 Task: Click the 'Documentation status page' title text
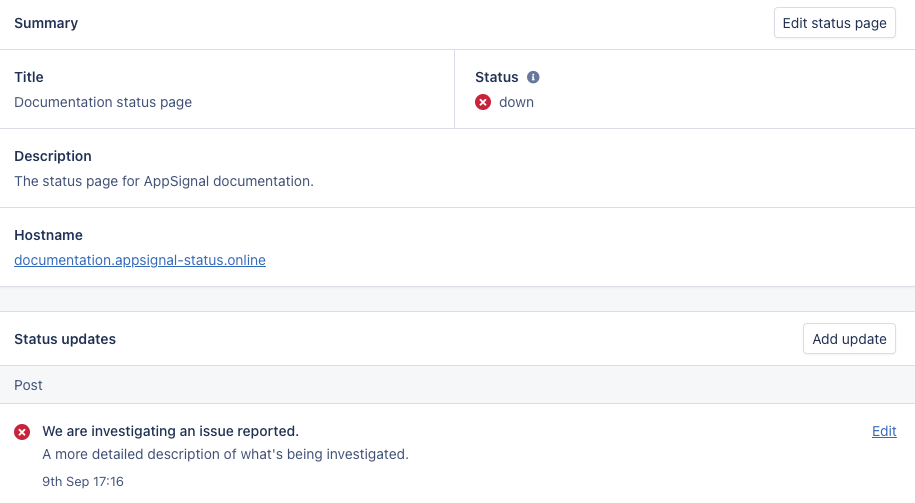pos(103,102)
